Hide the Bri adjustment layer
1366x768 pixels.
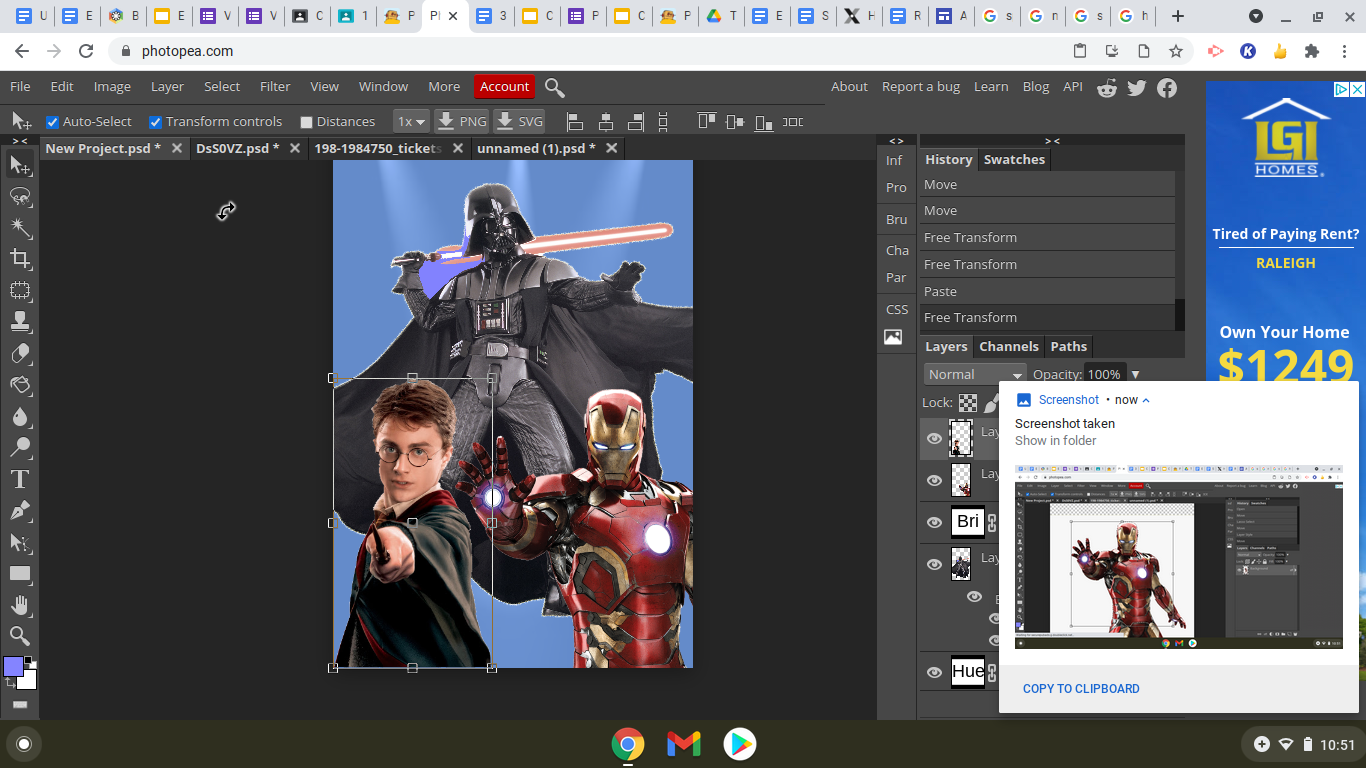[934, 522]
